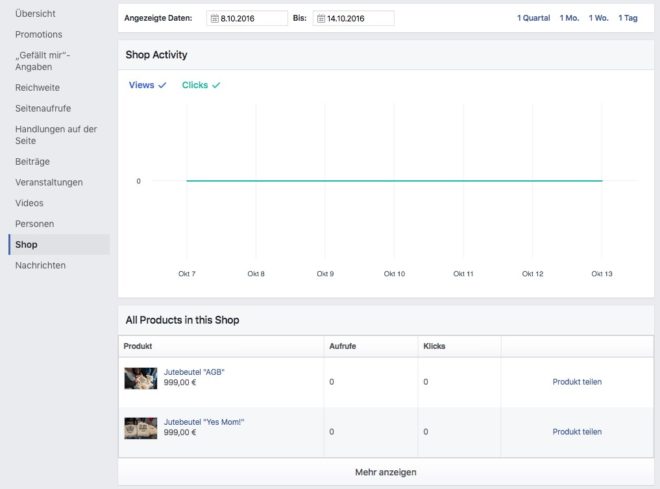Click the end date calendar icon
Screen dimensions: 660x489
321,19
